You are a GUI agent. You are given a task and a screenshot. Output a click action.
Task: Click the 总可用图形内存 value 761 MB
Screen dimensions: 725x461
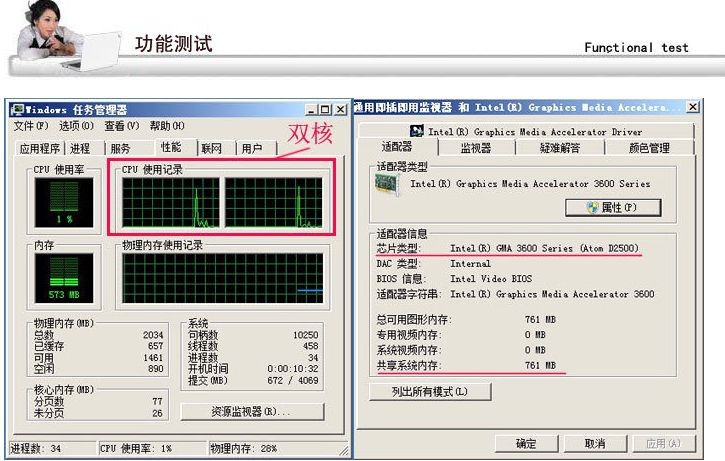coord(540,320)
